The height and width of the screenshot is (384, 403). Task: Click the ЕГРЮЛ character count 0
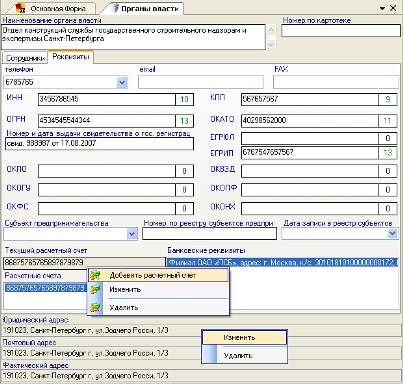[x=388, y=138]
